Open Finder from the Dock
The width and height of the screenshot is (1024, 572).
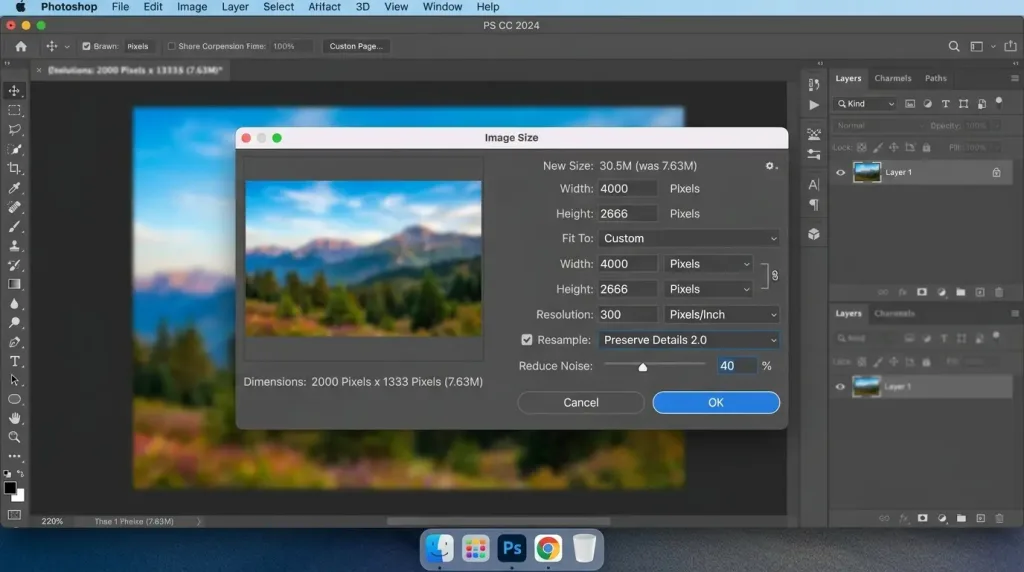coord(440,548)
